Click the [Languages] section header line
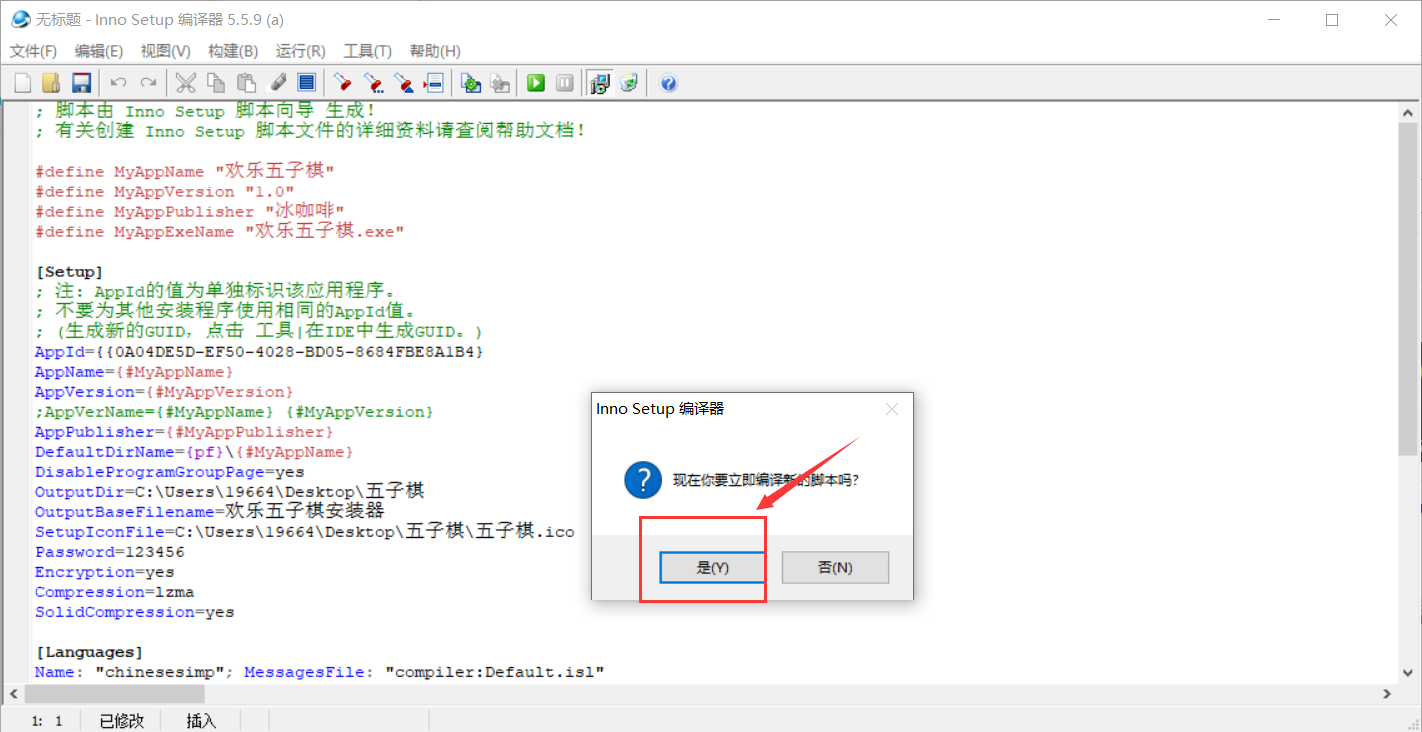This screenshot has height=732, width=1422. point(89,652)
